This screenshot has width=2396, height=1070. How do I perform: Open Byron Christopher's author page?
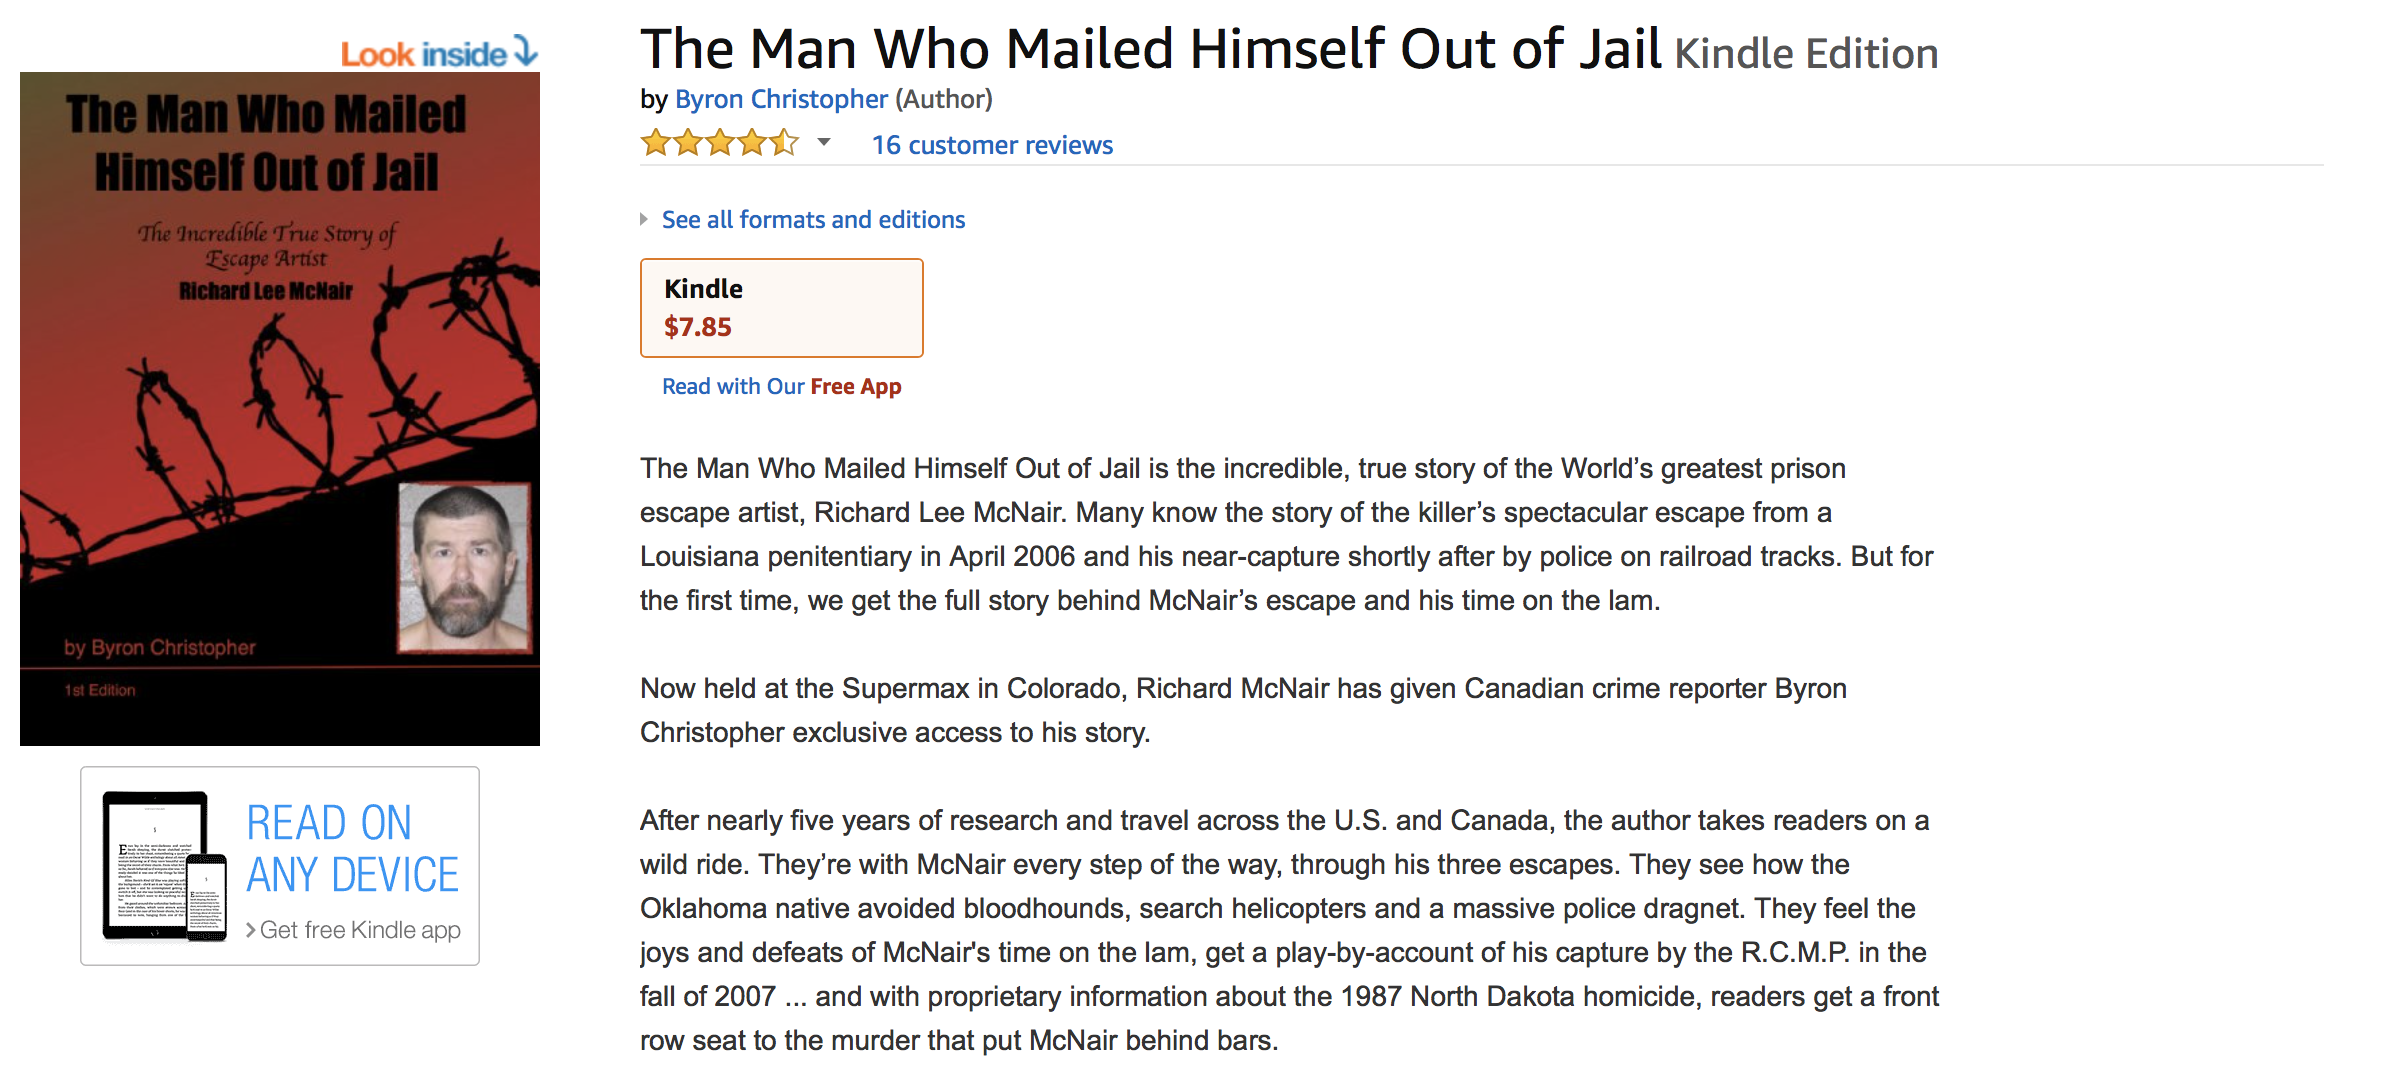click(781, 99)
